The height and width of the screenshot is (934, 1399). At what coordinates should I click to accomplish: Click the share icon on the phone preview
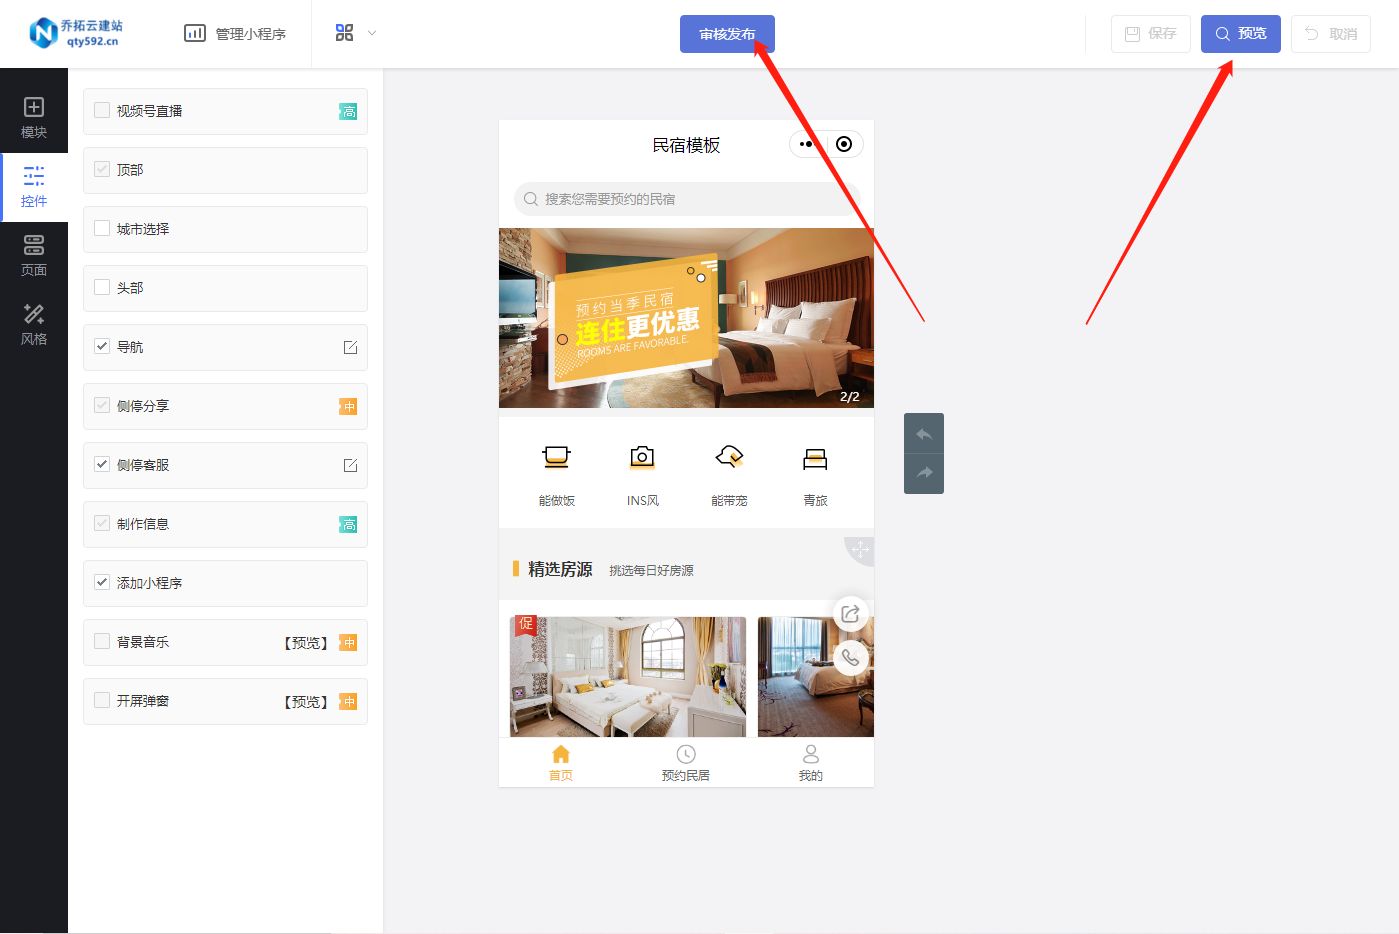click(851, 613)
